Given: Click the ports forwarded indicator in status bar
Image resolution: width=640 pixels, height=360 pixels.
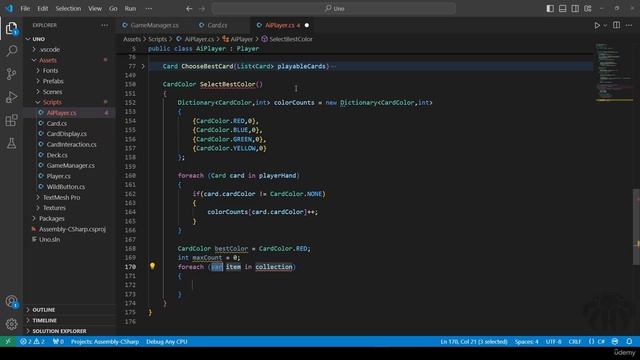Looking at the screenshot, I should 58,342.
